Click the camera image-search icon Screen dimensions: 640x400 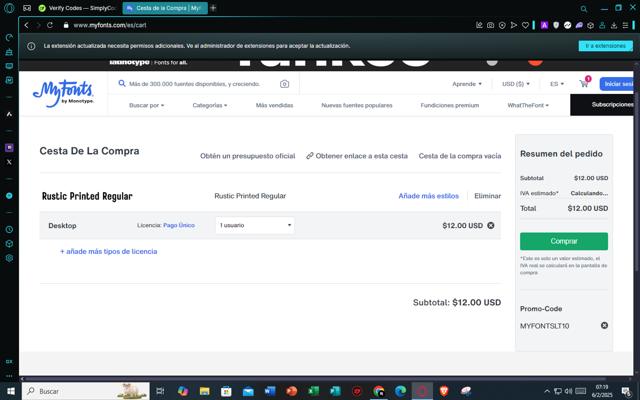click(284, 84)
